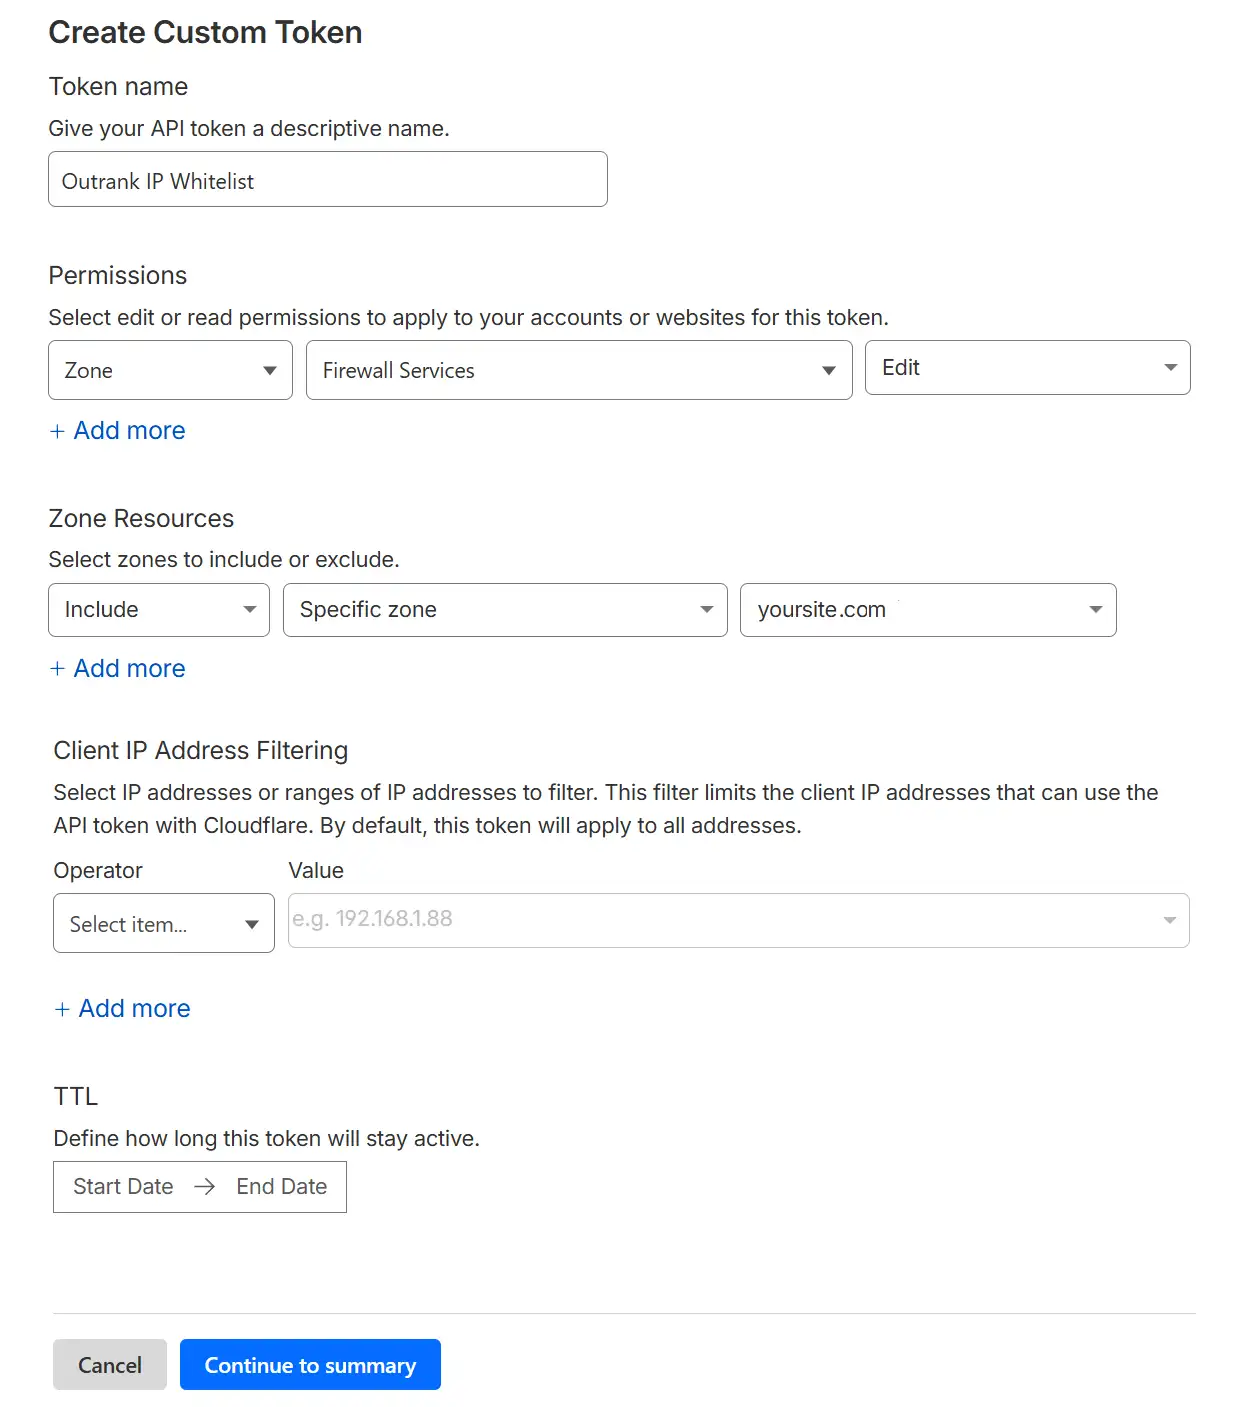The height and width of the screenshot is (1407, 1247).
Task: Expand the Specific zone dropdown
Action: pos(504,609)
